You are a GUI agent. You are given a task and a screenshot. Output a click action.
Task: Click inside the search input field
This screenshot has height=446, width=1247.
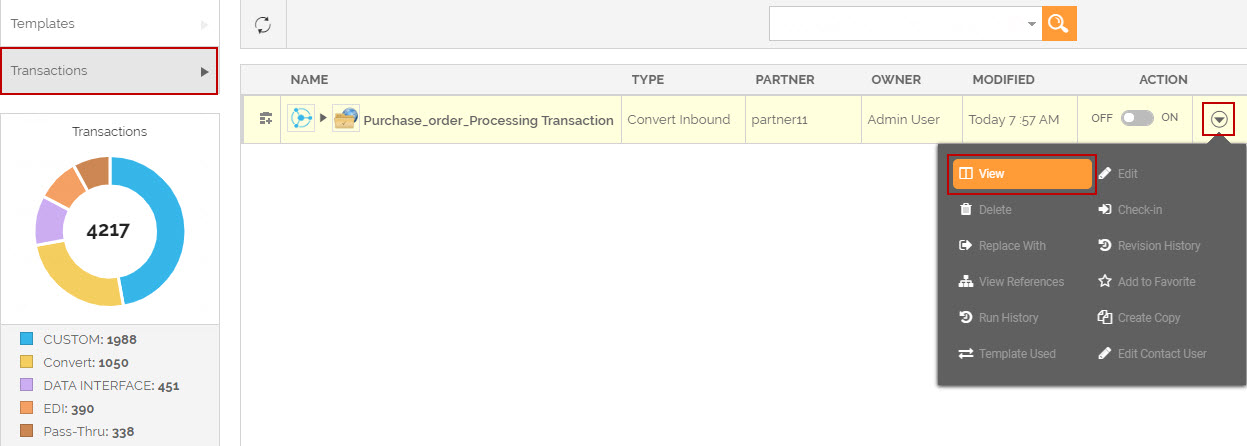[895, 24]
